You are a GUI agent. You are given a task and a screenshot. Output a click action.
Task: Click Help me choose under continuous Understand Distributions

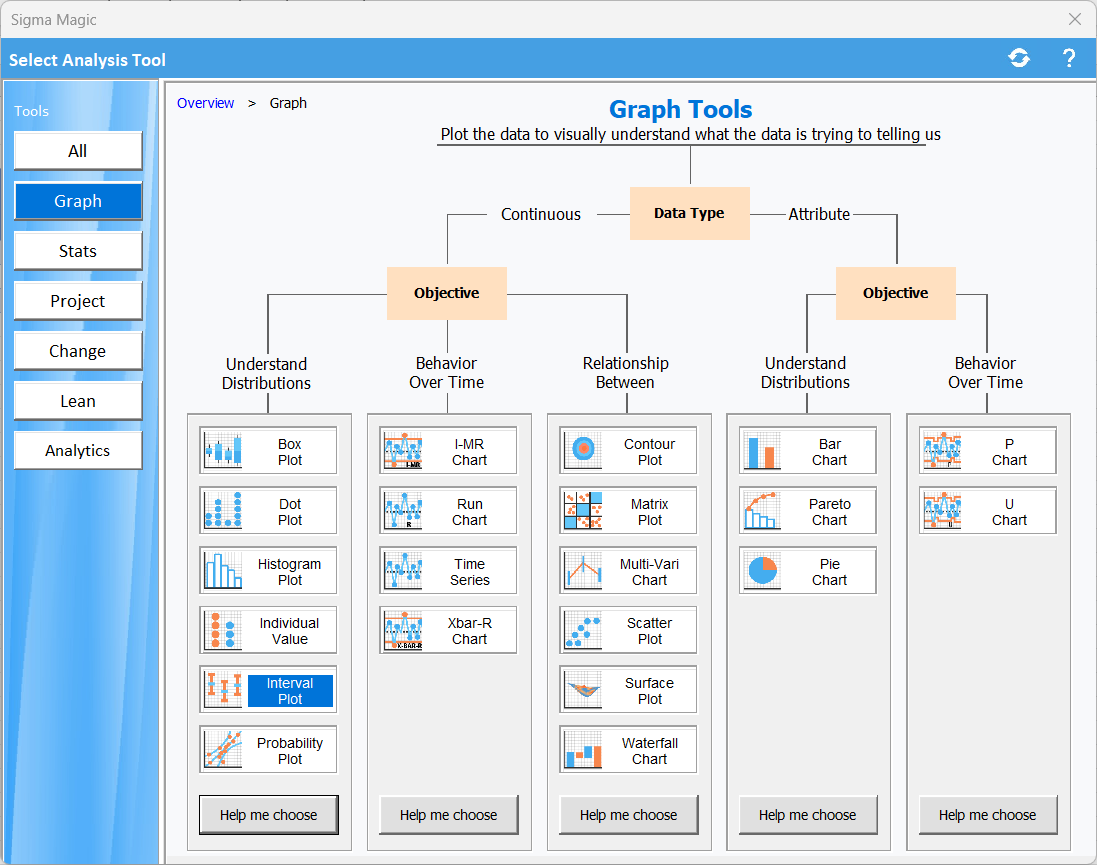coord(269,815)
